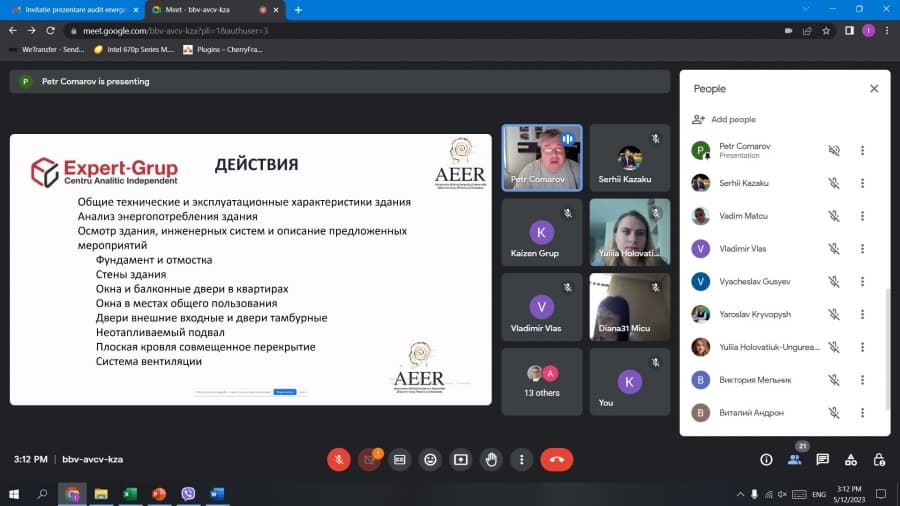Select Diana31 Micu video tile

pos(630,307)
